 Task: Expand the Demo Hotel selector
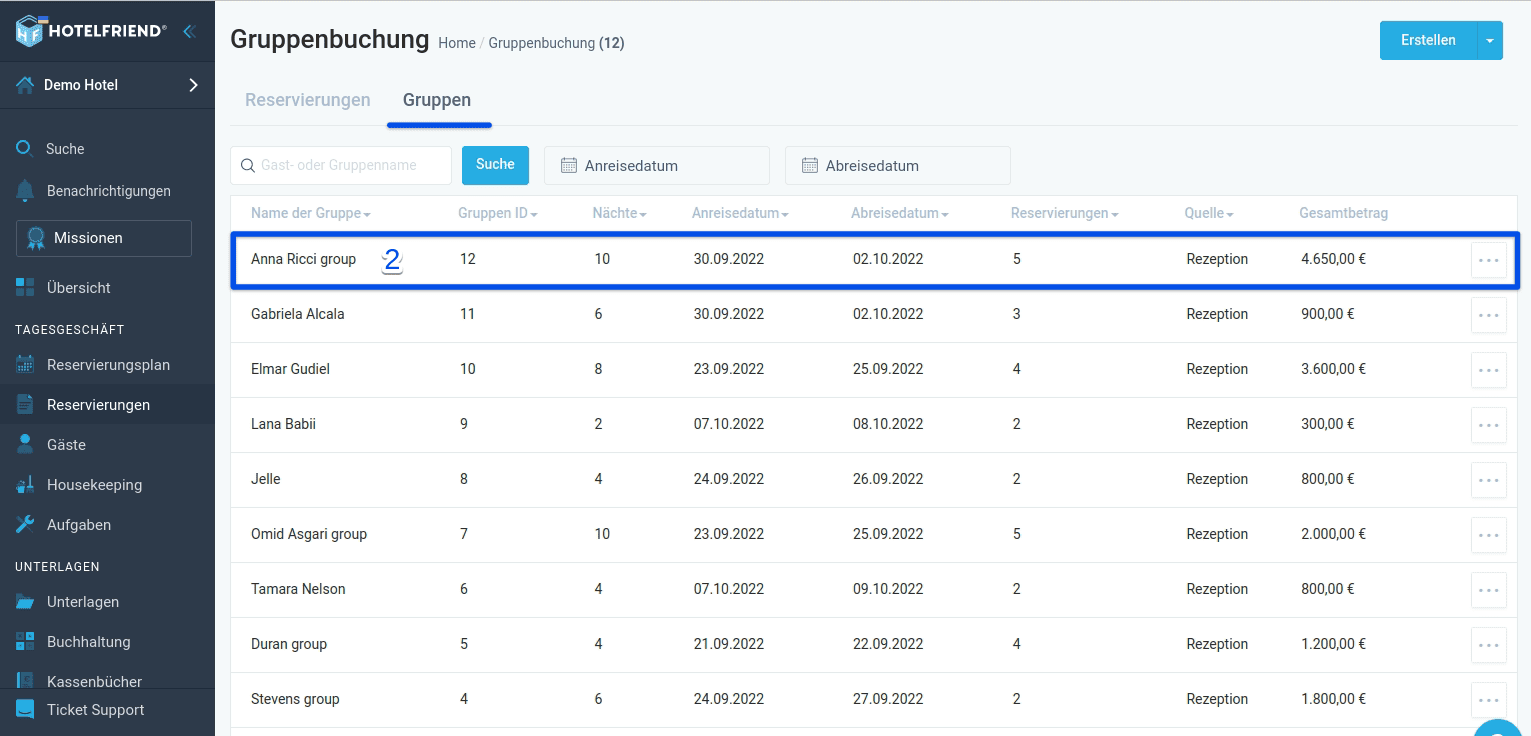(193, 85)
